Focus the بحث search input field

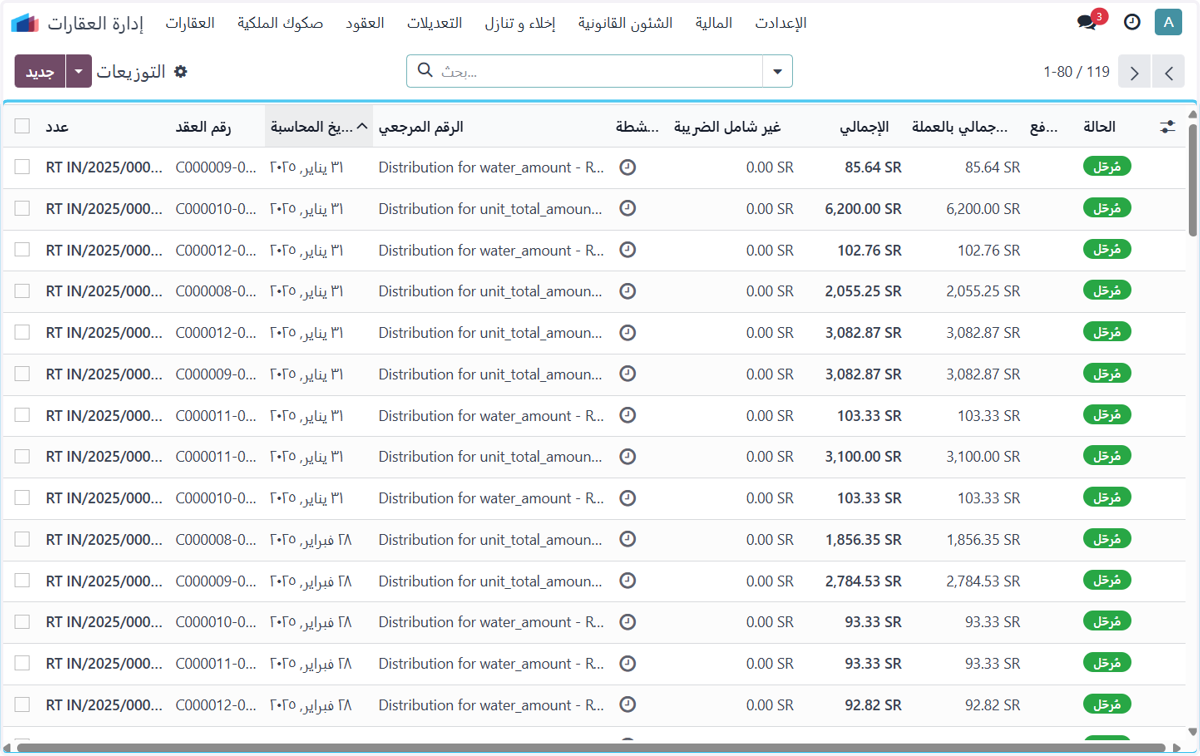598,71
